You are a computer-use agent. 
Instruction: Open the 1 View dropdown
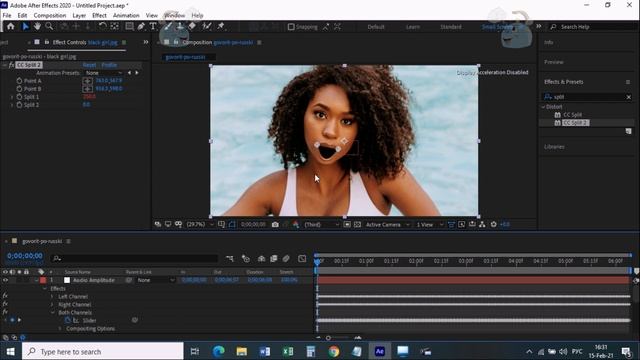point(430,224)
